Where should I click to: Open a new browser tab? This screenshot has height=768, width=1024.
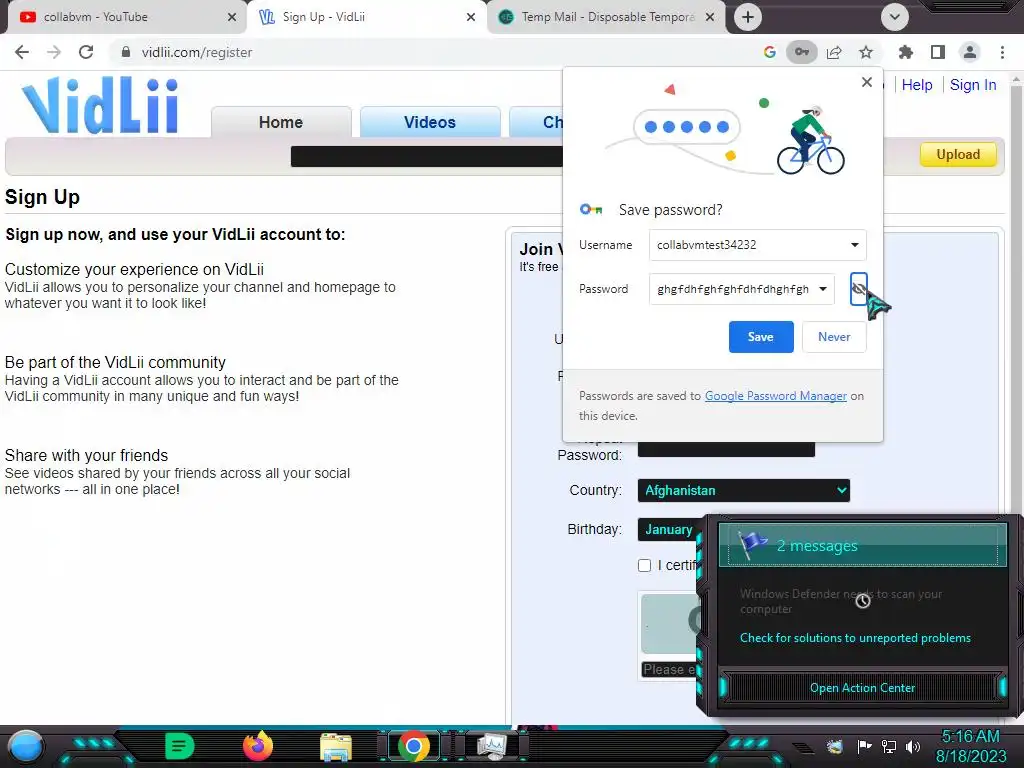pyautogui.click(x=748, y=17)
